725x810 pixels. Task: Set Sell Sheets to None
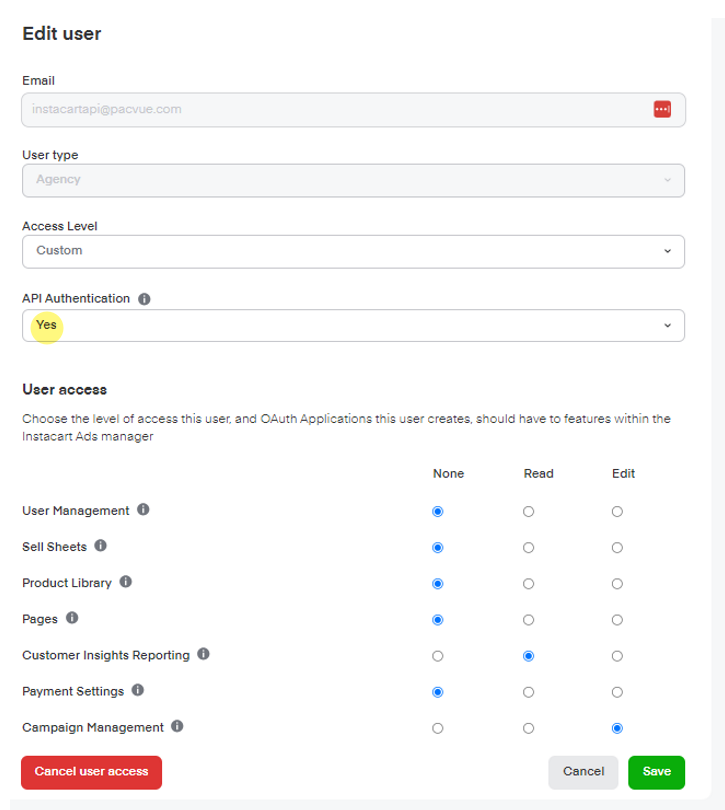point(438,548)
